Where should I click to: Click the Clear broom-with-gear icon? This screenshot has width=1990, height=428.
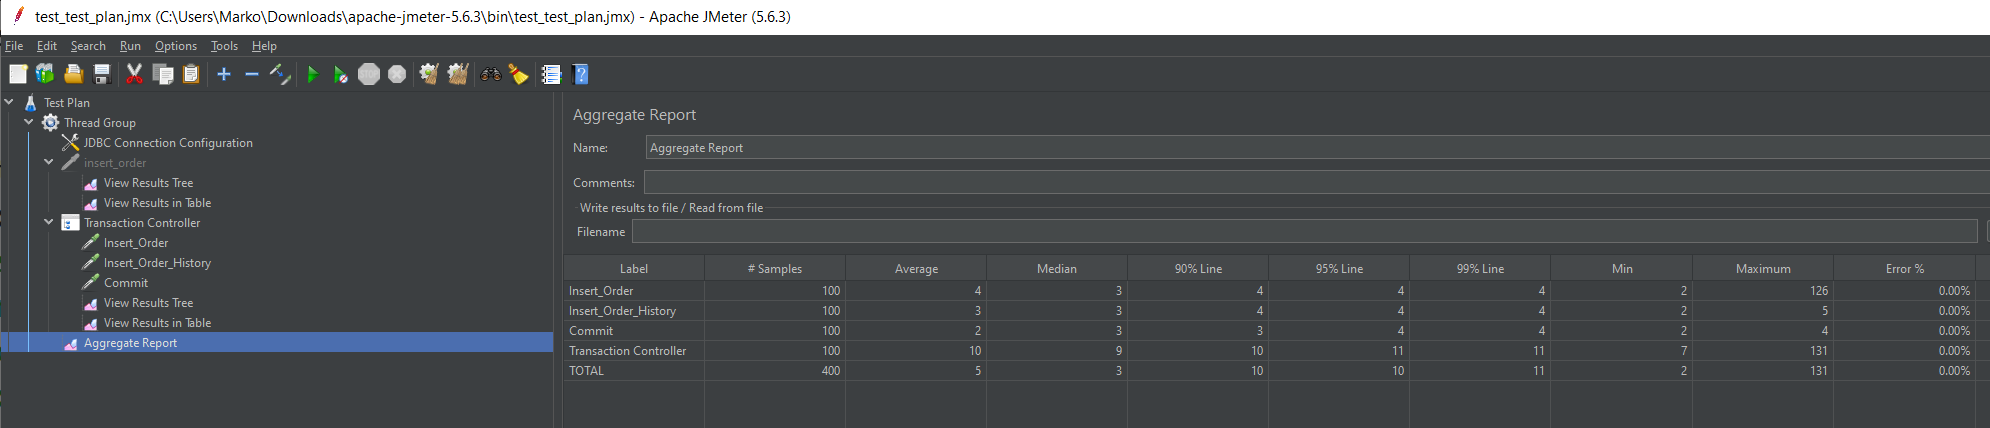pyautogui.click(x=429, y=74)
